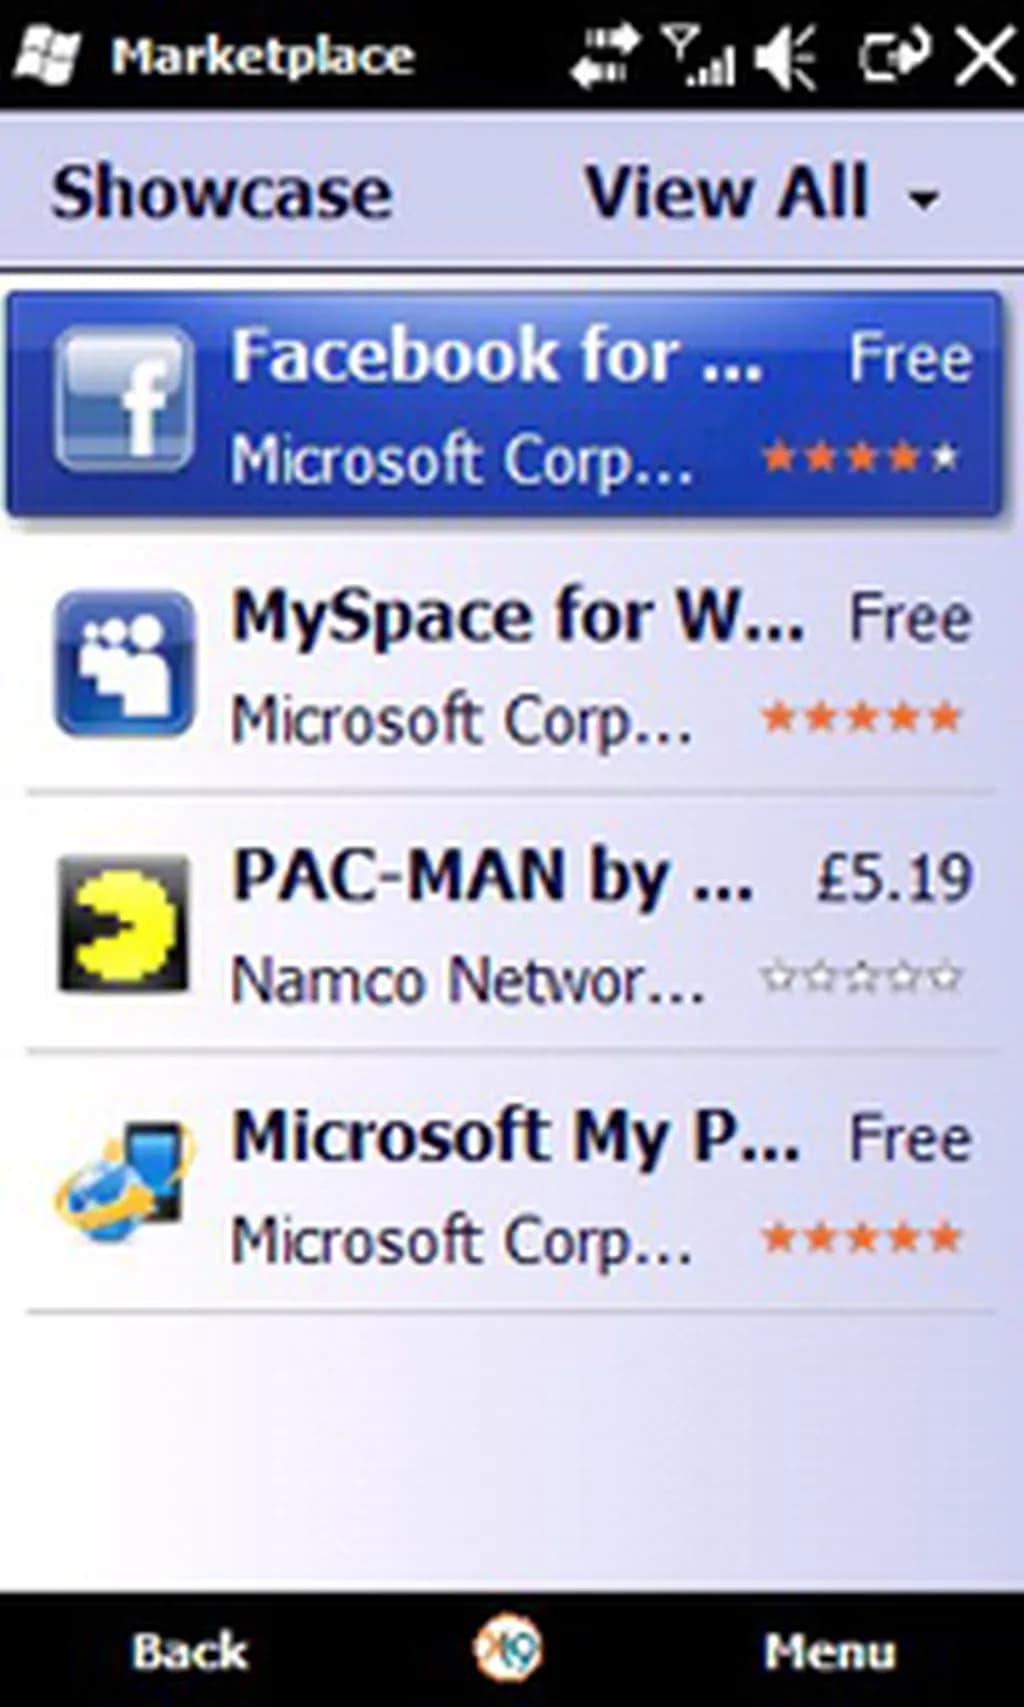The image size is (1024, 1707).
Task: Tap the Windows Start flag icon
Action: 46,56
